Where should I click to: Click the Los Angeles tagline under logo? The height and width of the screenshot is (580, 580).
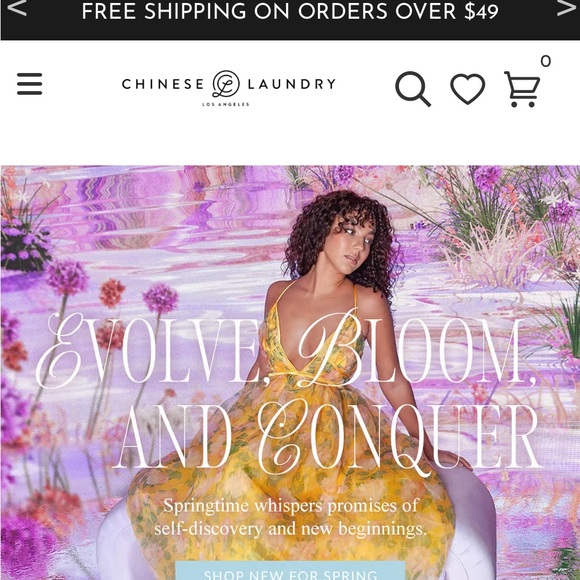(x=226, y=104)
